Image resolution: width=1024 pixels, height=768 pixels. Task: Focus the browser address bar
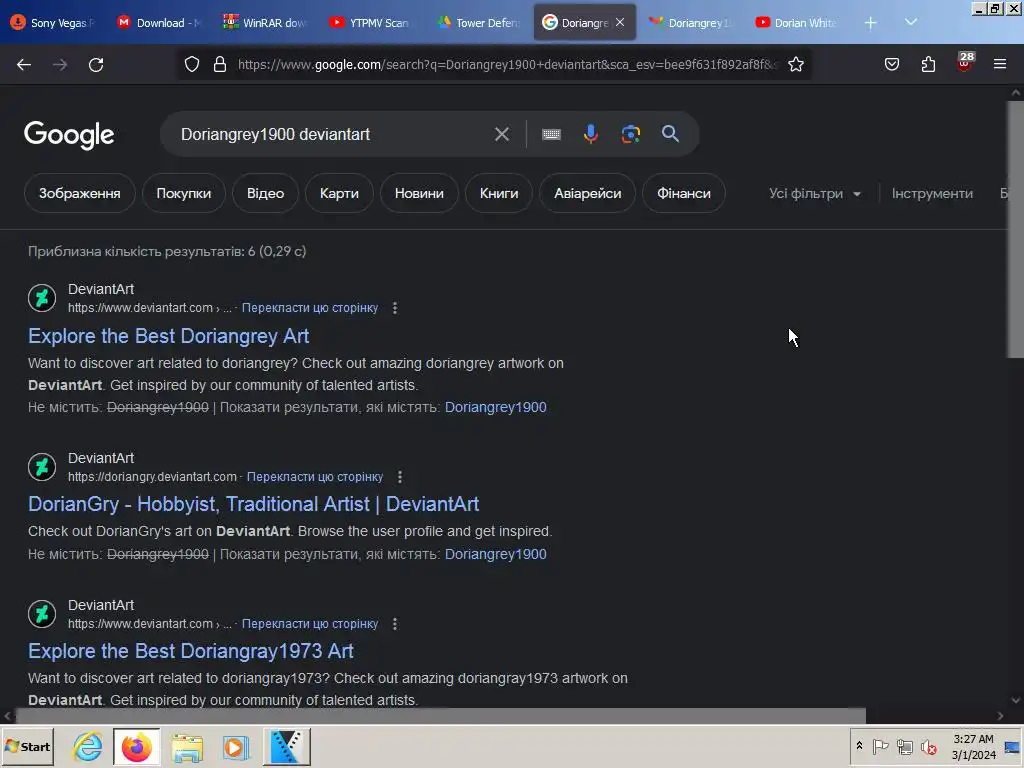[x=507, y=64]
